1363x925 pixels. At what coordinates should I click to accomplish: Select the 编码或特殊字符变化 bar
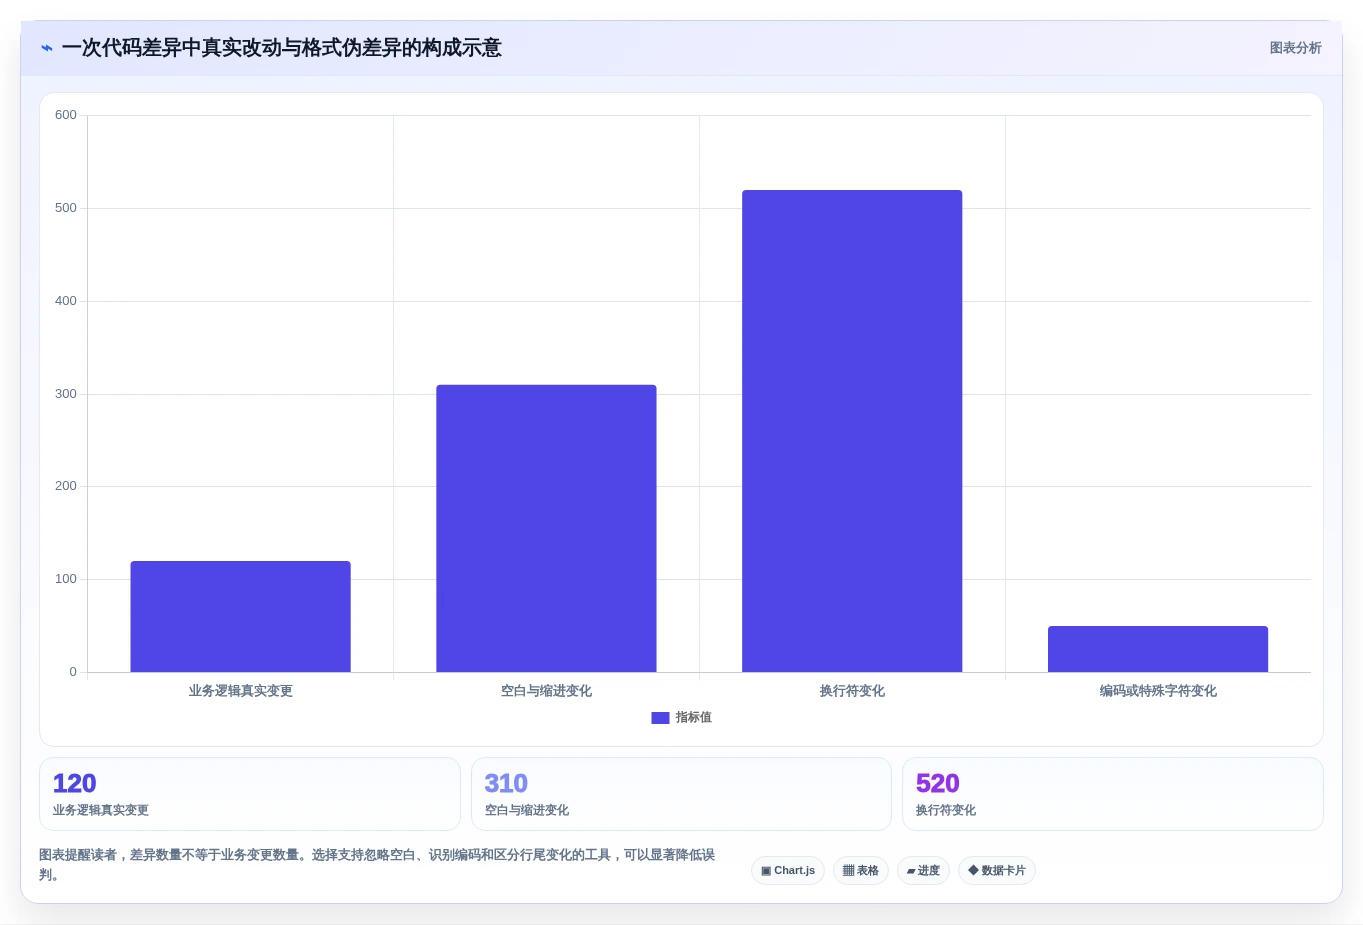click(x=1158, y=649)
